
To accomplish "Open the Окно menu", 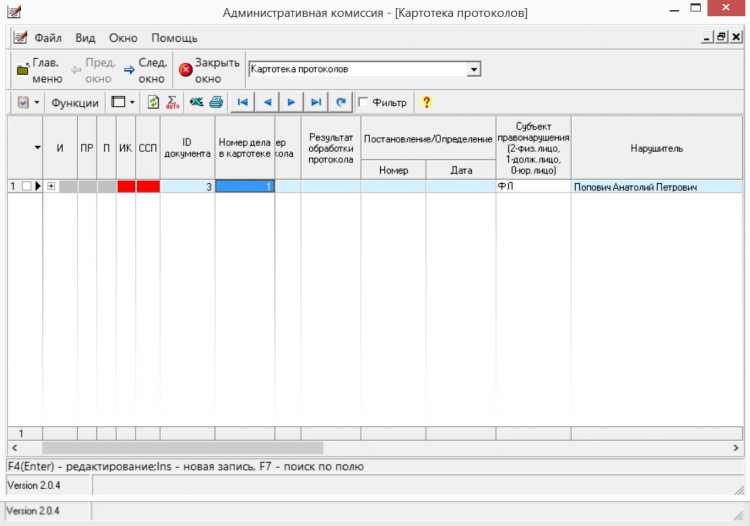I will pyautogui.click(x=123, y=38).
